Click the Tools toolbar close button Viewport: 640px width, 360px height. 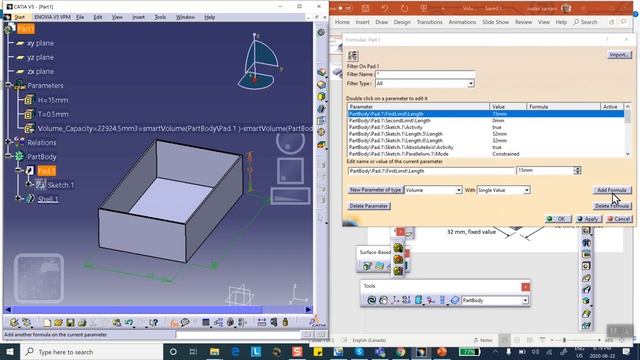526,287
